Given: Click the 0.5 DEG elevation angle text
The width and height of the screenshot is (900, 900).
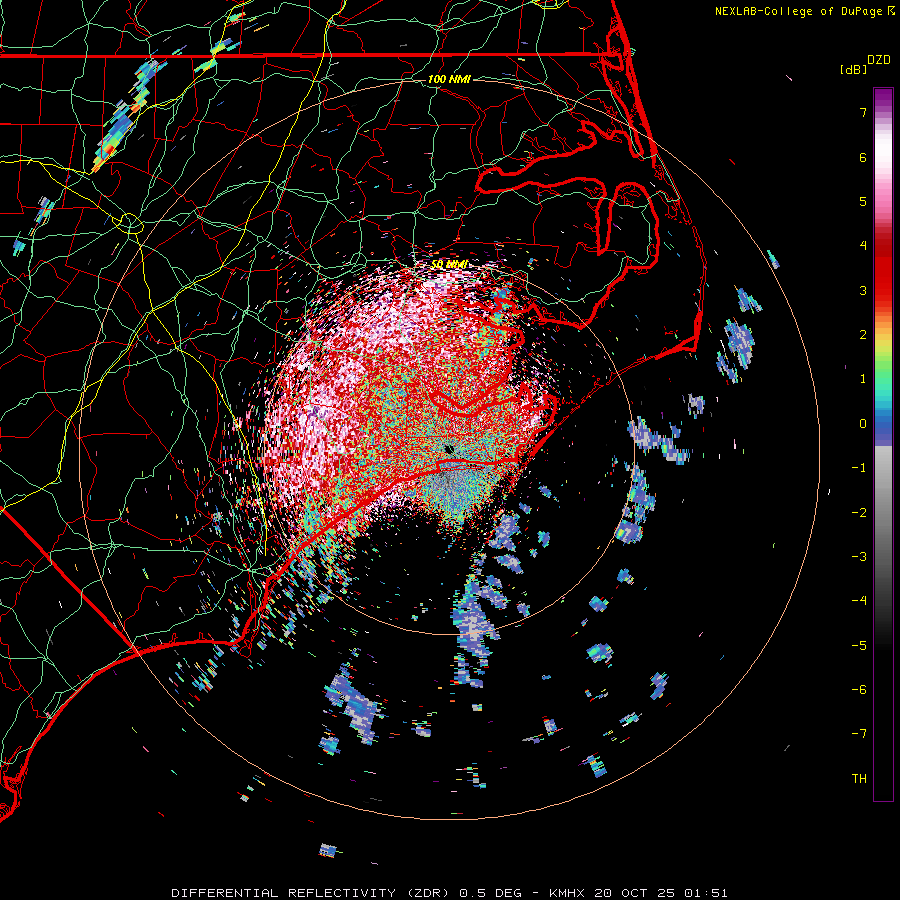Looking at the screenshot, I should tap(491, 893).
